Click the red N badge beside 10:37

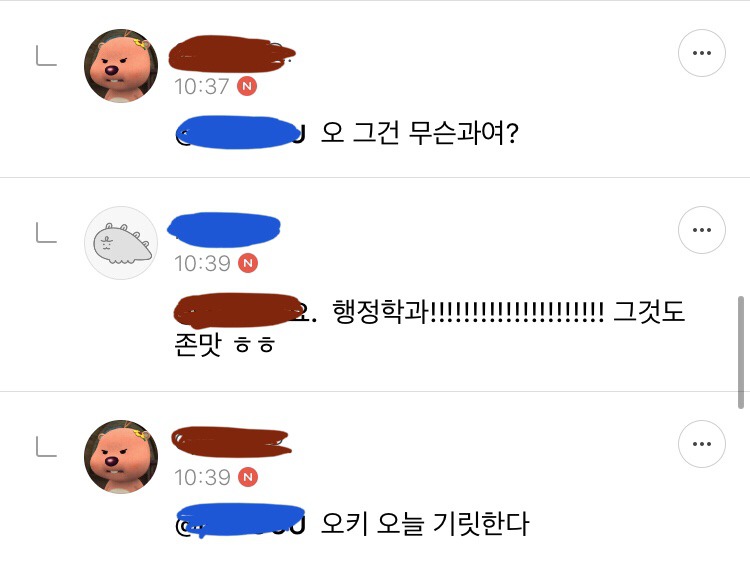(247, 87)
